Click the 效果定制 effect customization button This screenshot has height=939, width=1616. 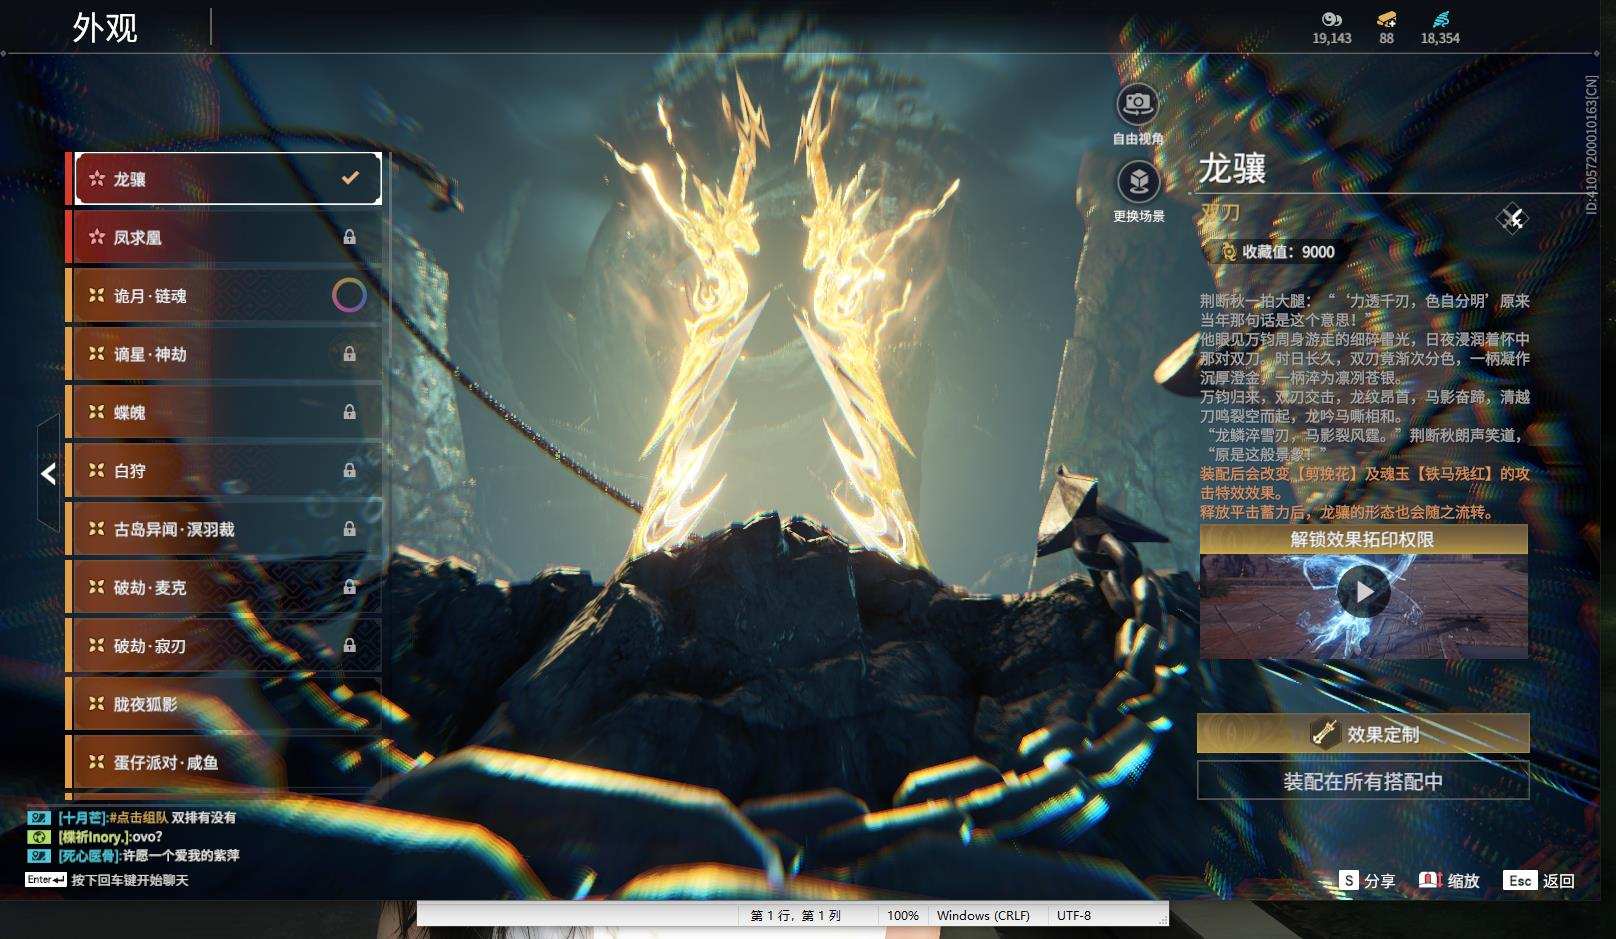(1363, 733)
